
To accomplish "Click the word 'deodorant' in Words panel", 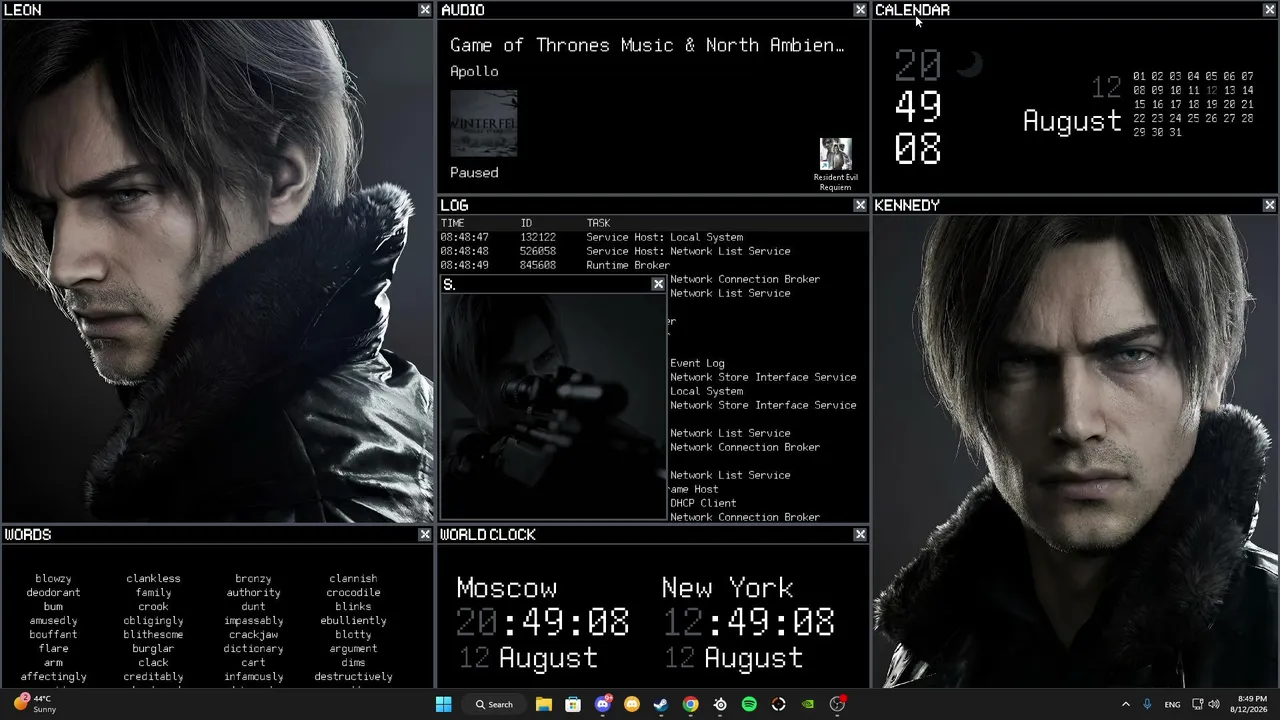I will point(53,592).
